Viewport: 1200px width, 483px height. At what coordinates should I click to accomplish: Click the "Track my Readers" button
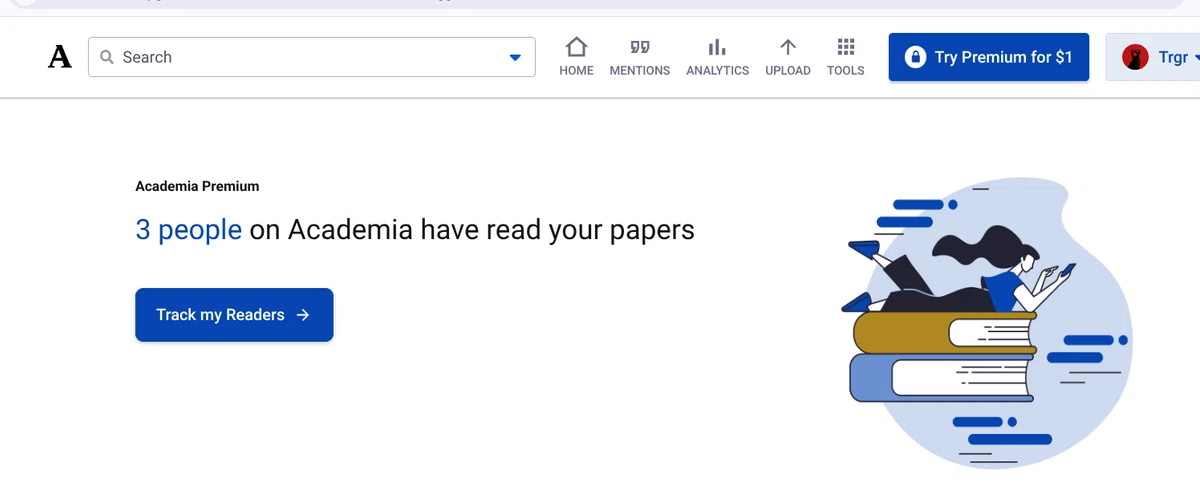(234, 315)
